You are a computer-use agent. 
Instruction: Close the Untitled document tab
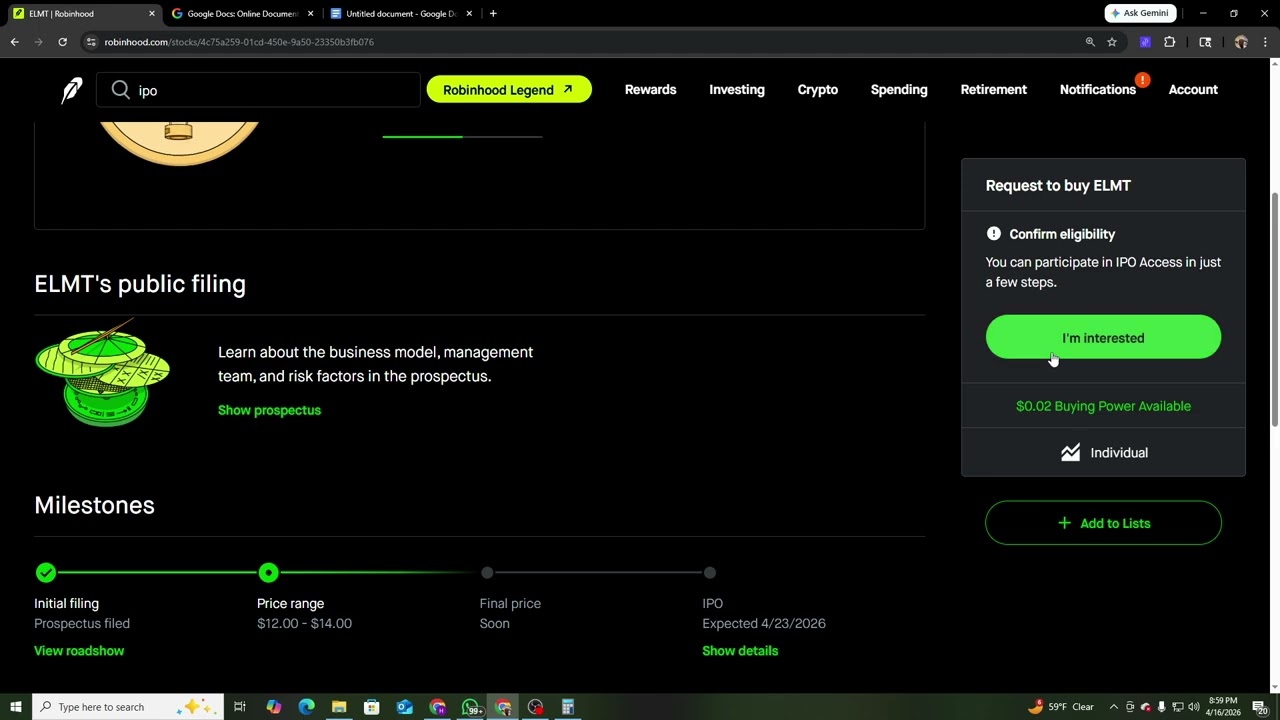click(470, 14)
